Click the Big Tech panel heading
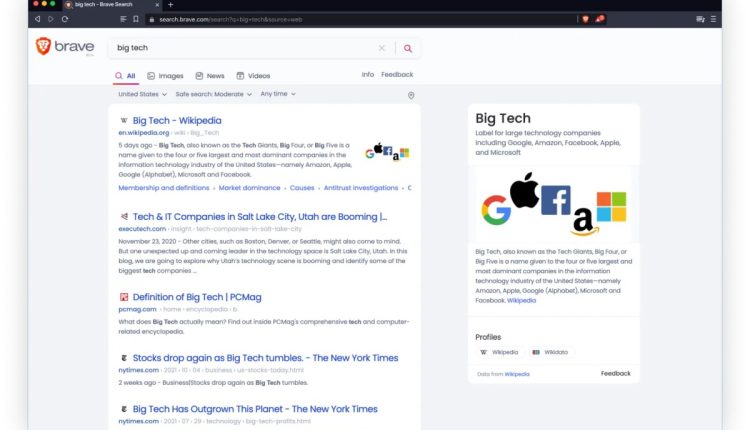Screen dimensions: 750x430 [x=503, y=118]
